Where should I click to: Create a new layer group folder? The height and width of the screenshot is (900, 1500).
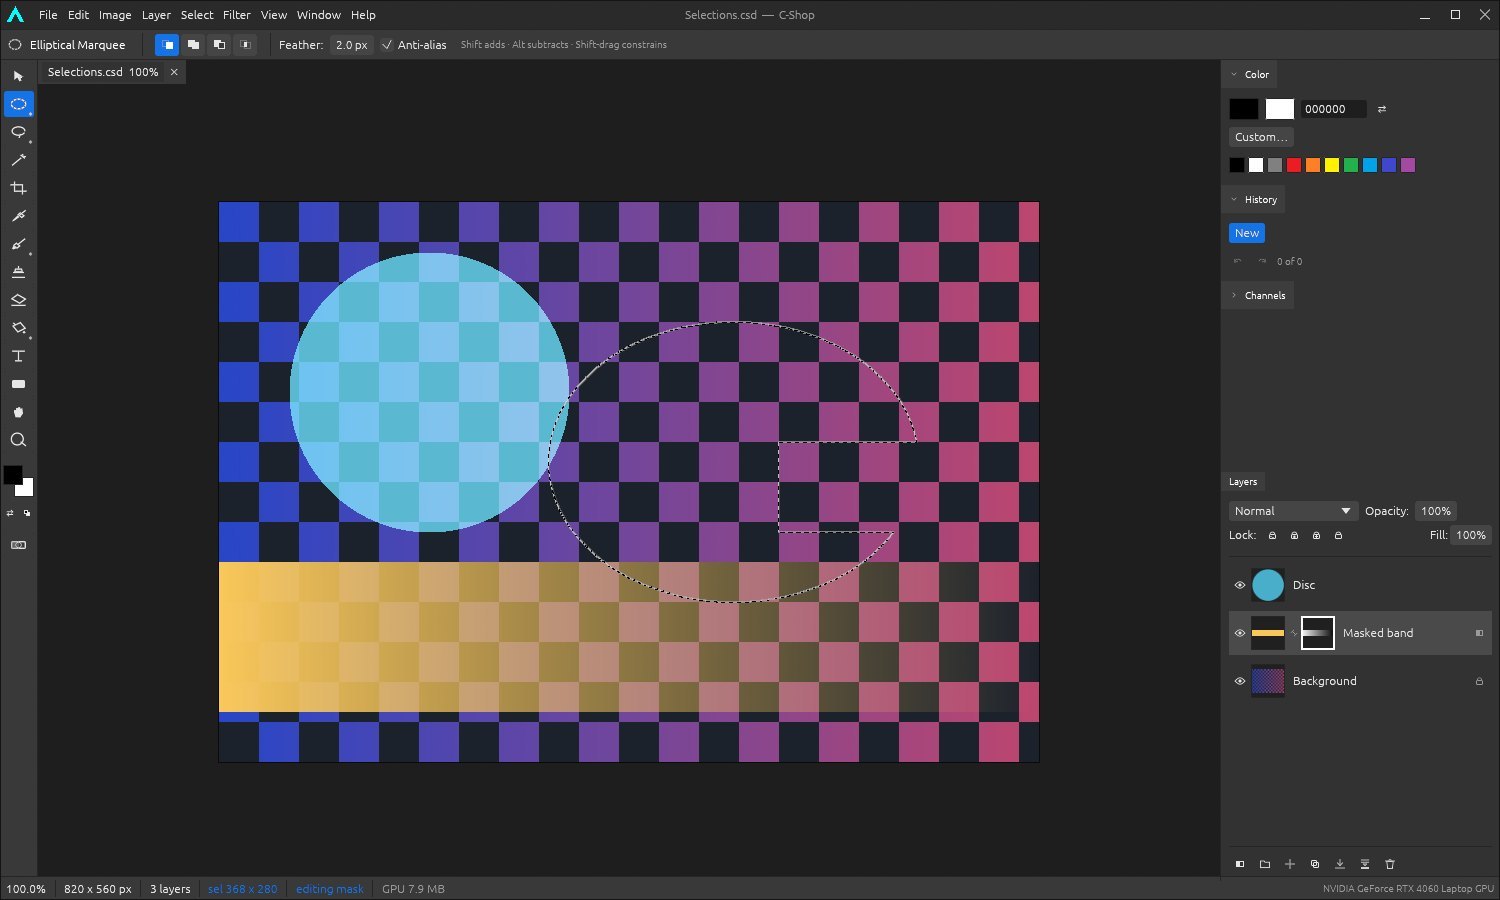click(1265, 864)
